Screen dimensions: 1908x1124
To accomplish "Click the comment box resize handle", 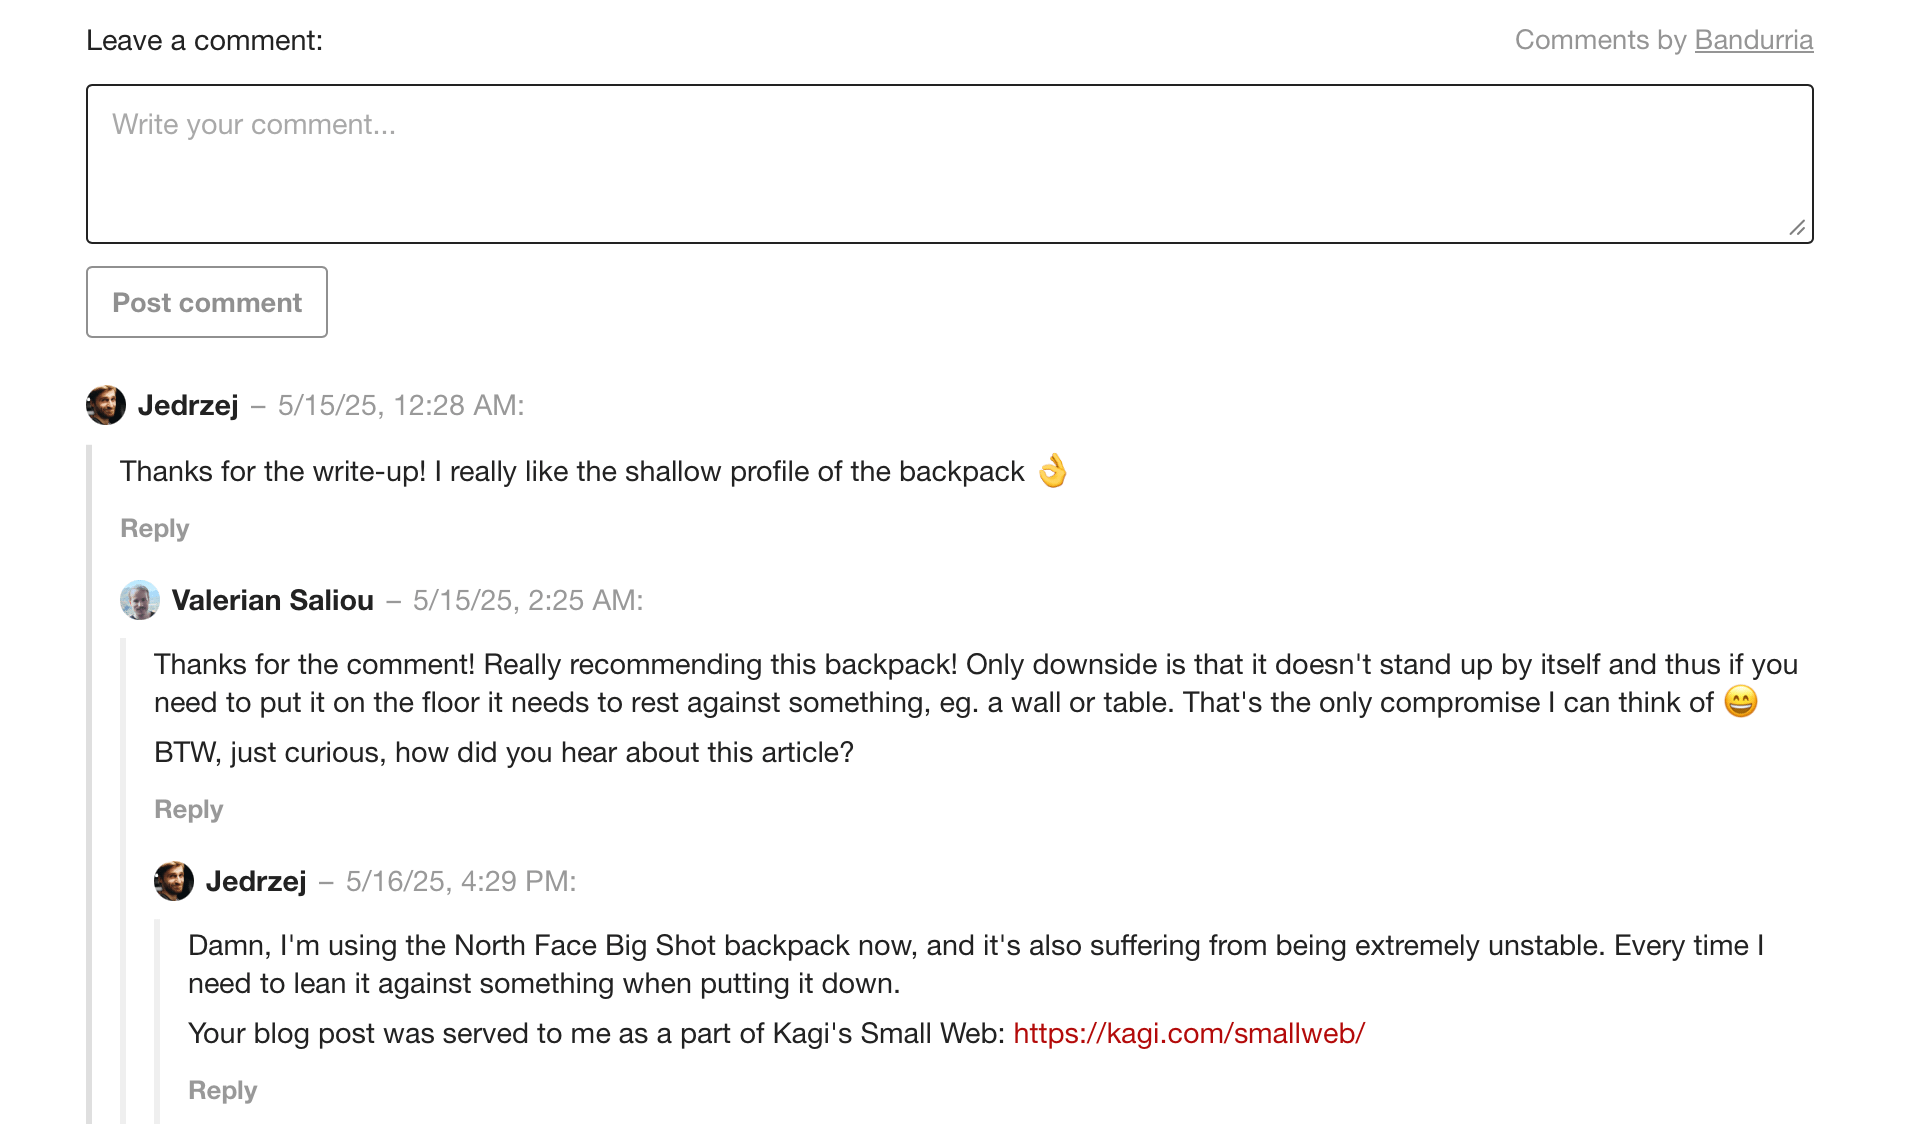I will pos(1797,228).
